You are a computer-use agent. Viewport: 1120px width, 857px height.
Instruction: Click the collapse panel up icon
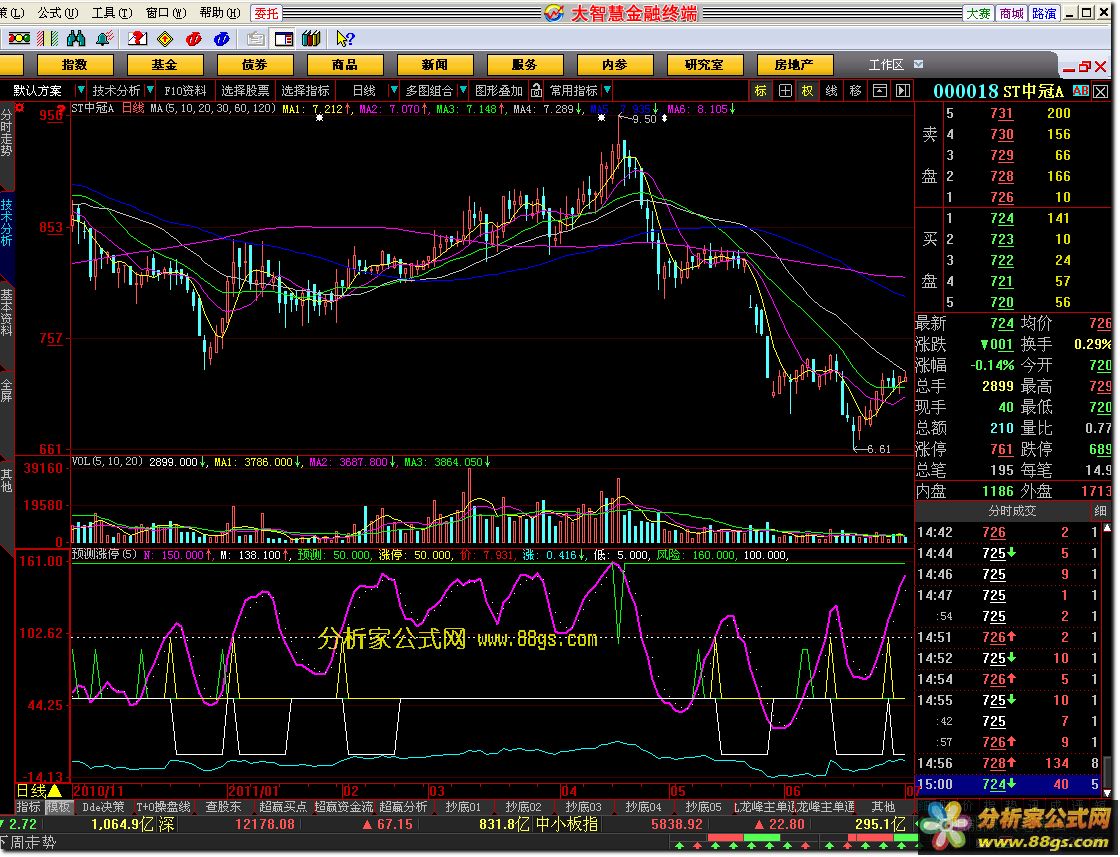[880, 91]
